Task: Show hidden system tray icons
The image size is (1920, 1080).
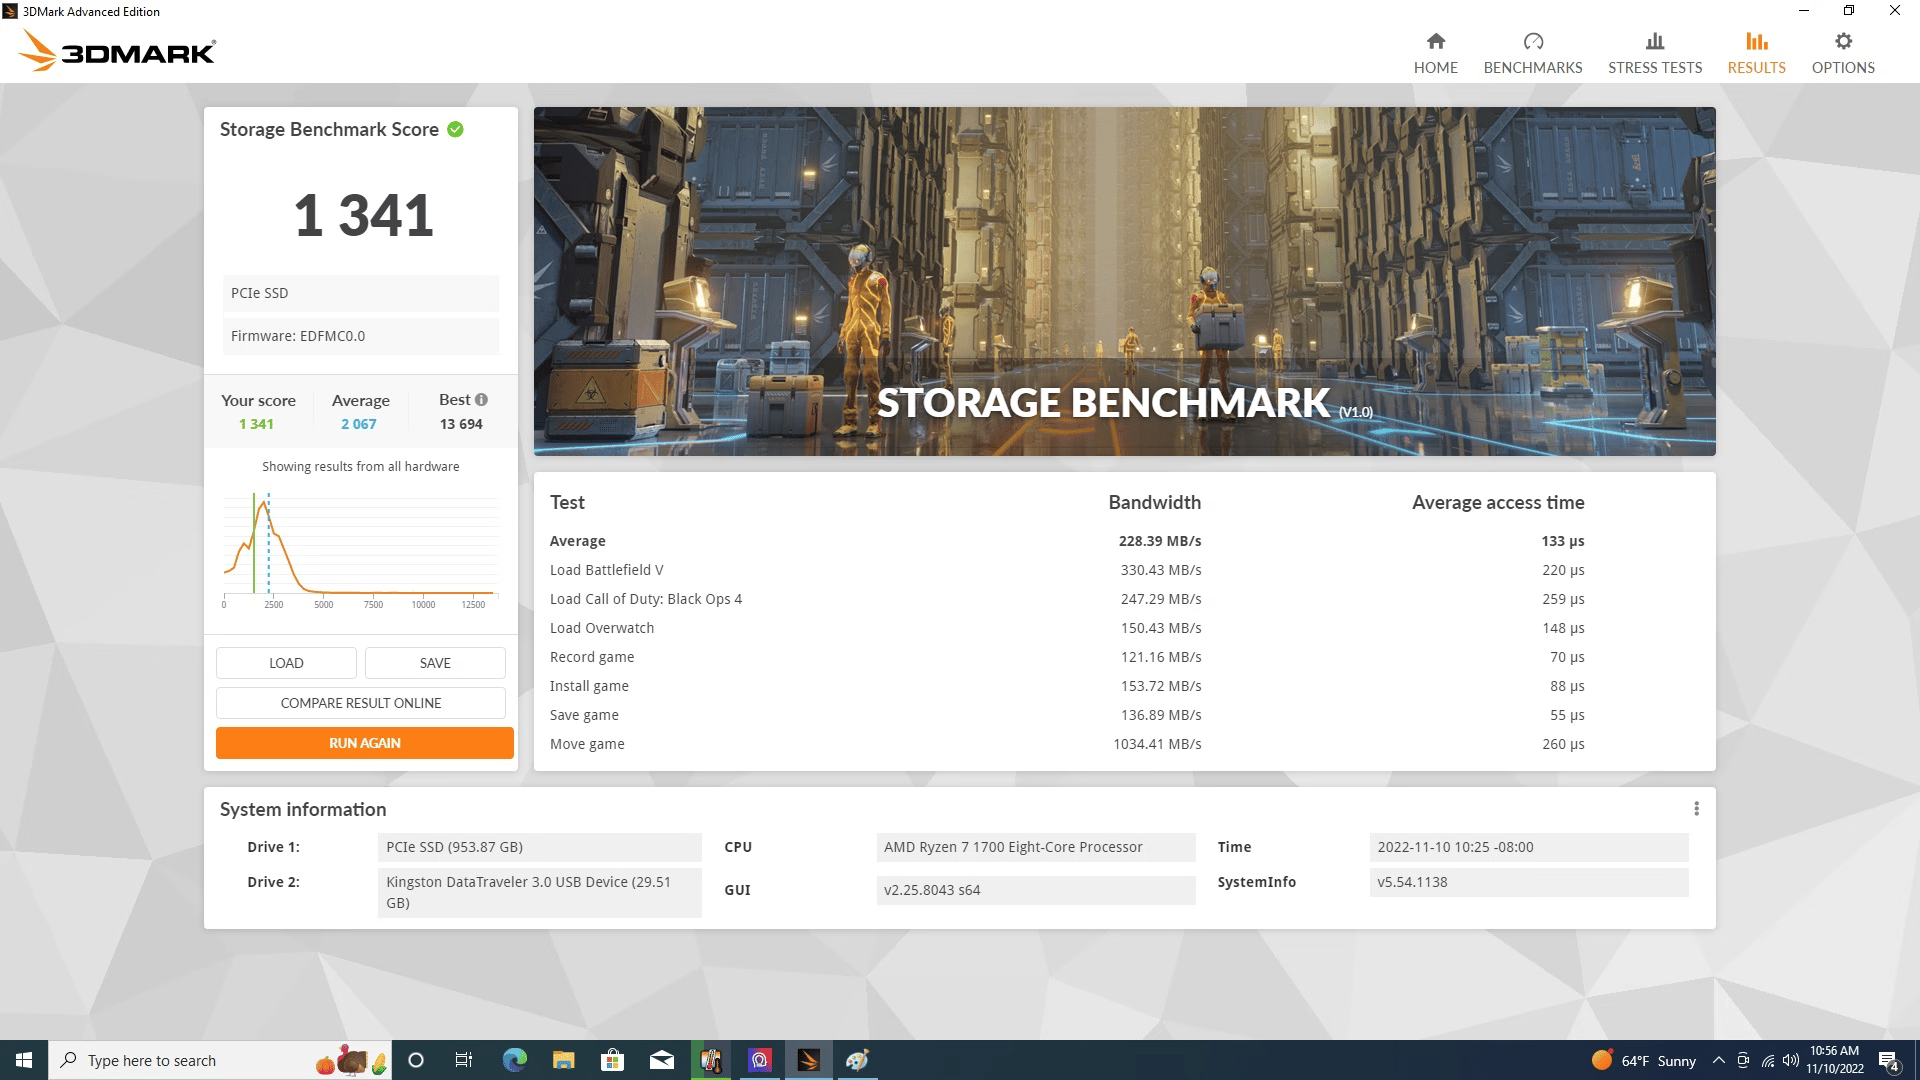Action: pos(1718,1060)
